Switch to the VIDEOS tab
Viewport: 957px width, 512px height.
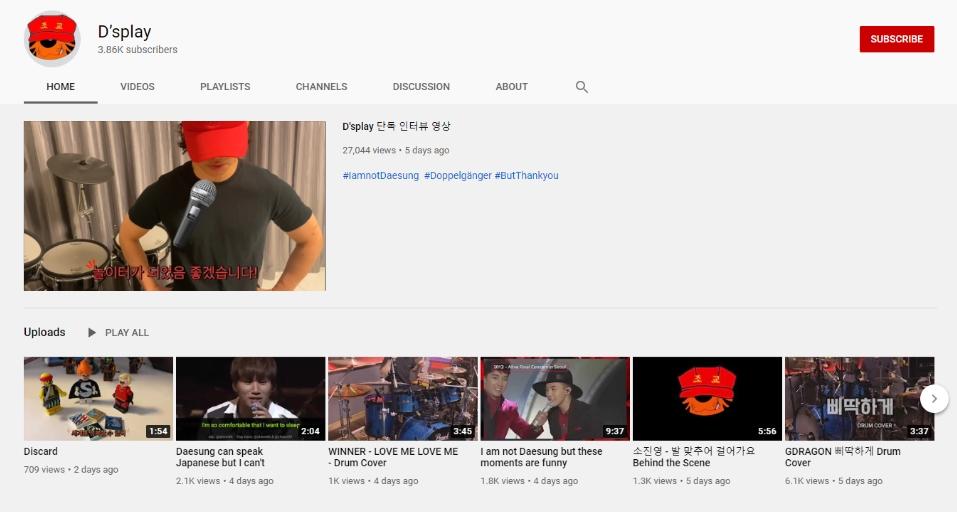click(x=137, y=87)
